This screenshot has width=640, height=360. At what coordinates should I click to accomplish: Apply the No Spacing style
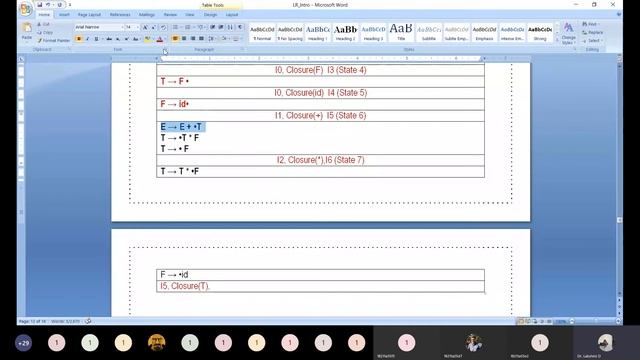[290, 32]
